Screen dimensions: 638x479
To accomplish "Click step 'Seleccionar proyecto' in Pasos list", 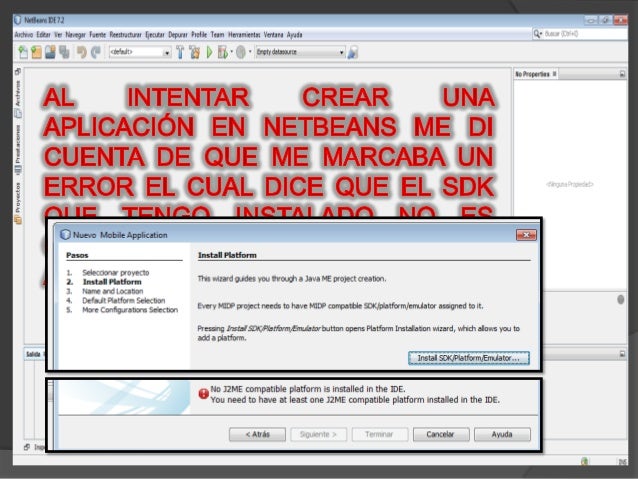I will 116,272.
